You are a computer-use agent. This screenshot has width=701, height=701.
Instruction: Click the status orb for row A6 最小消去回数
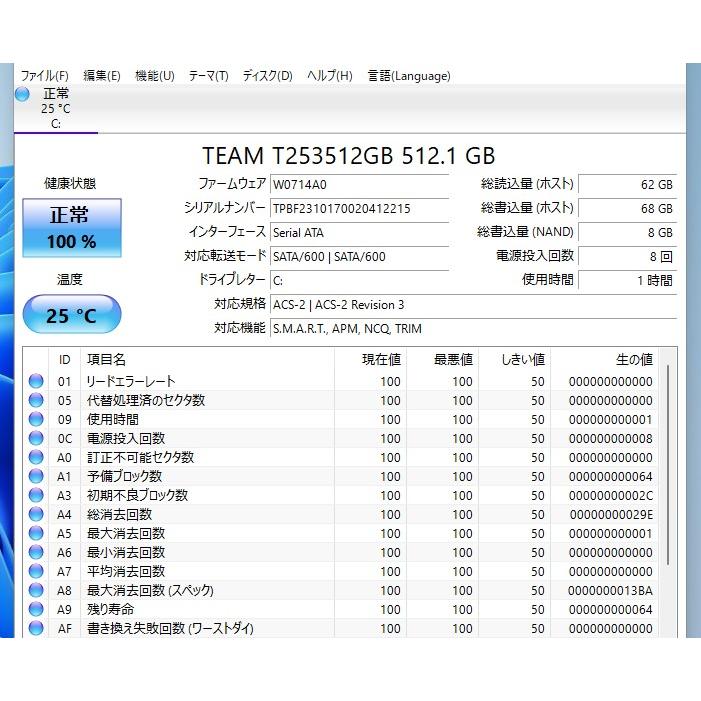pos(36,552)
